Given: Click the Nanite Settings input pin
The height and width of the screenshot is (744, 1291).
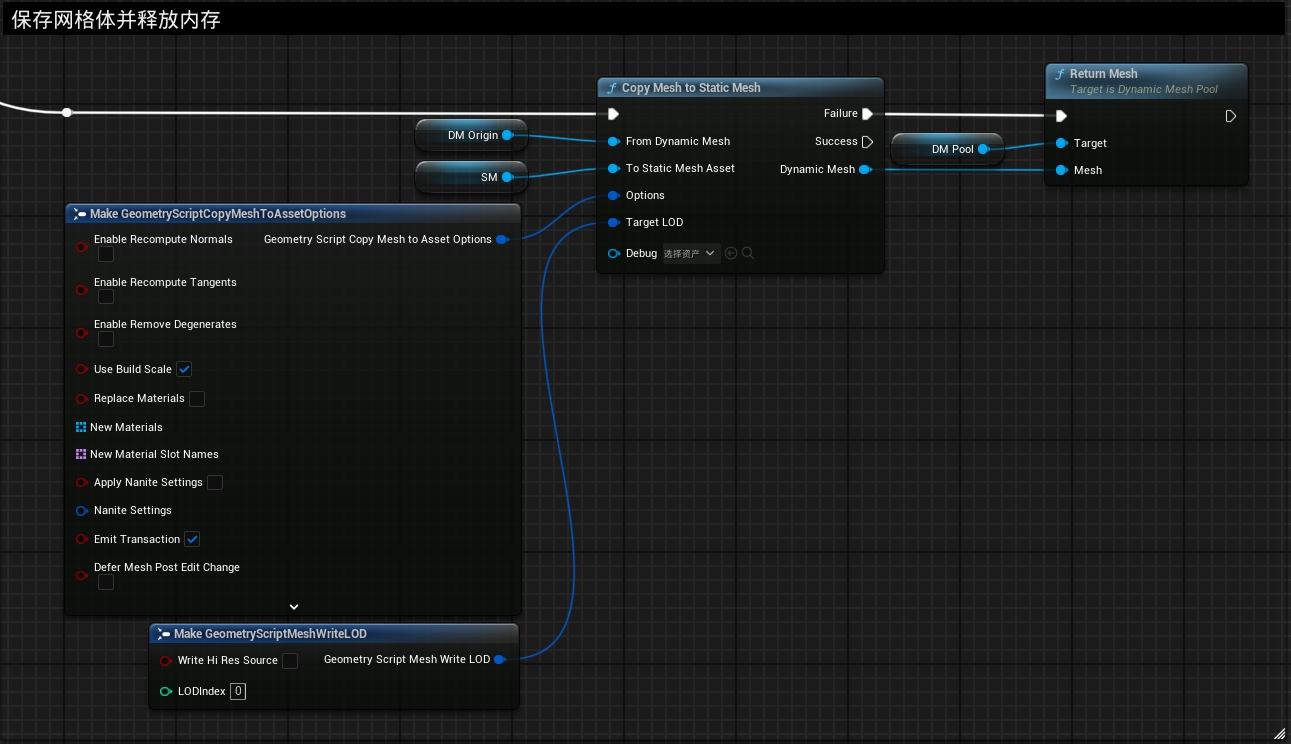Looking at the screenshot, I should [82, 511].
